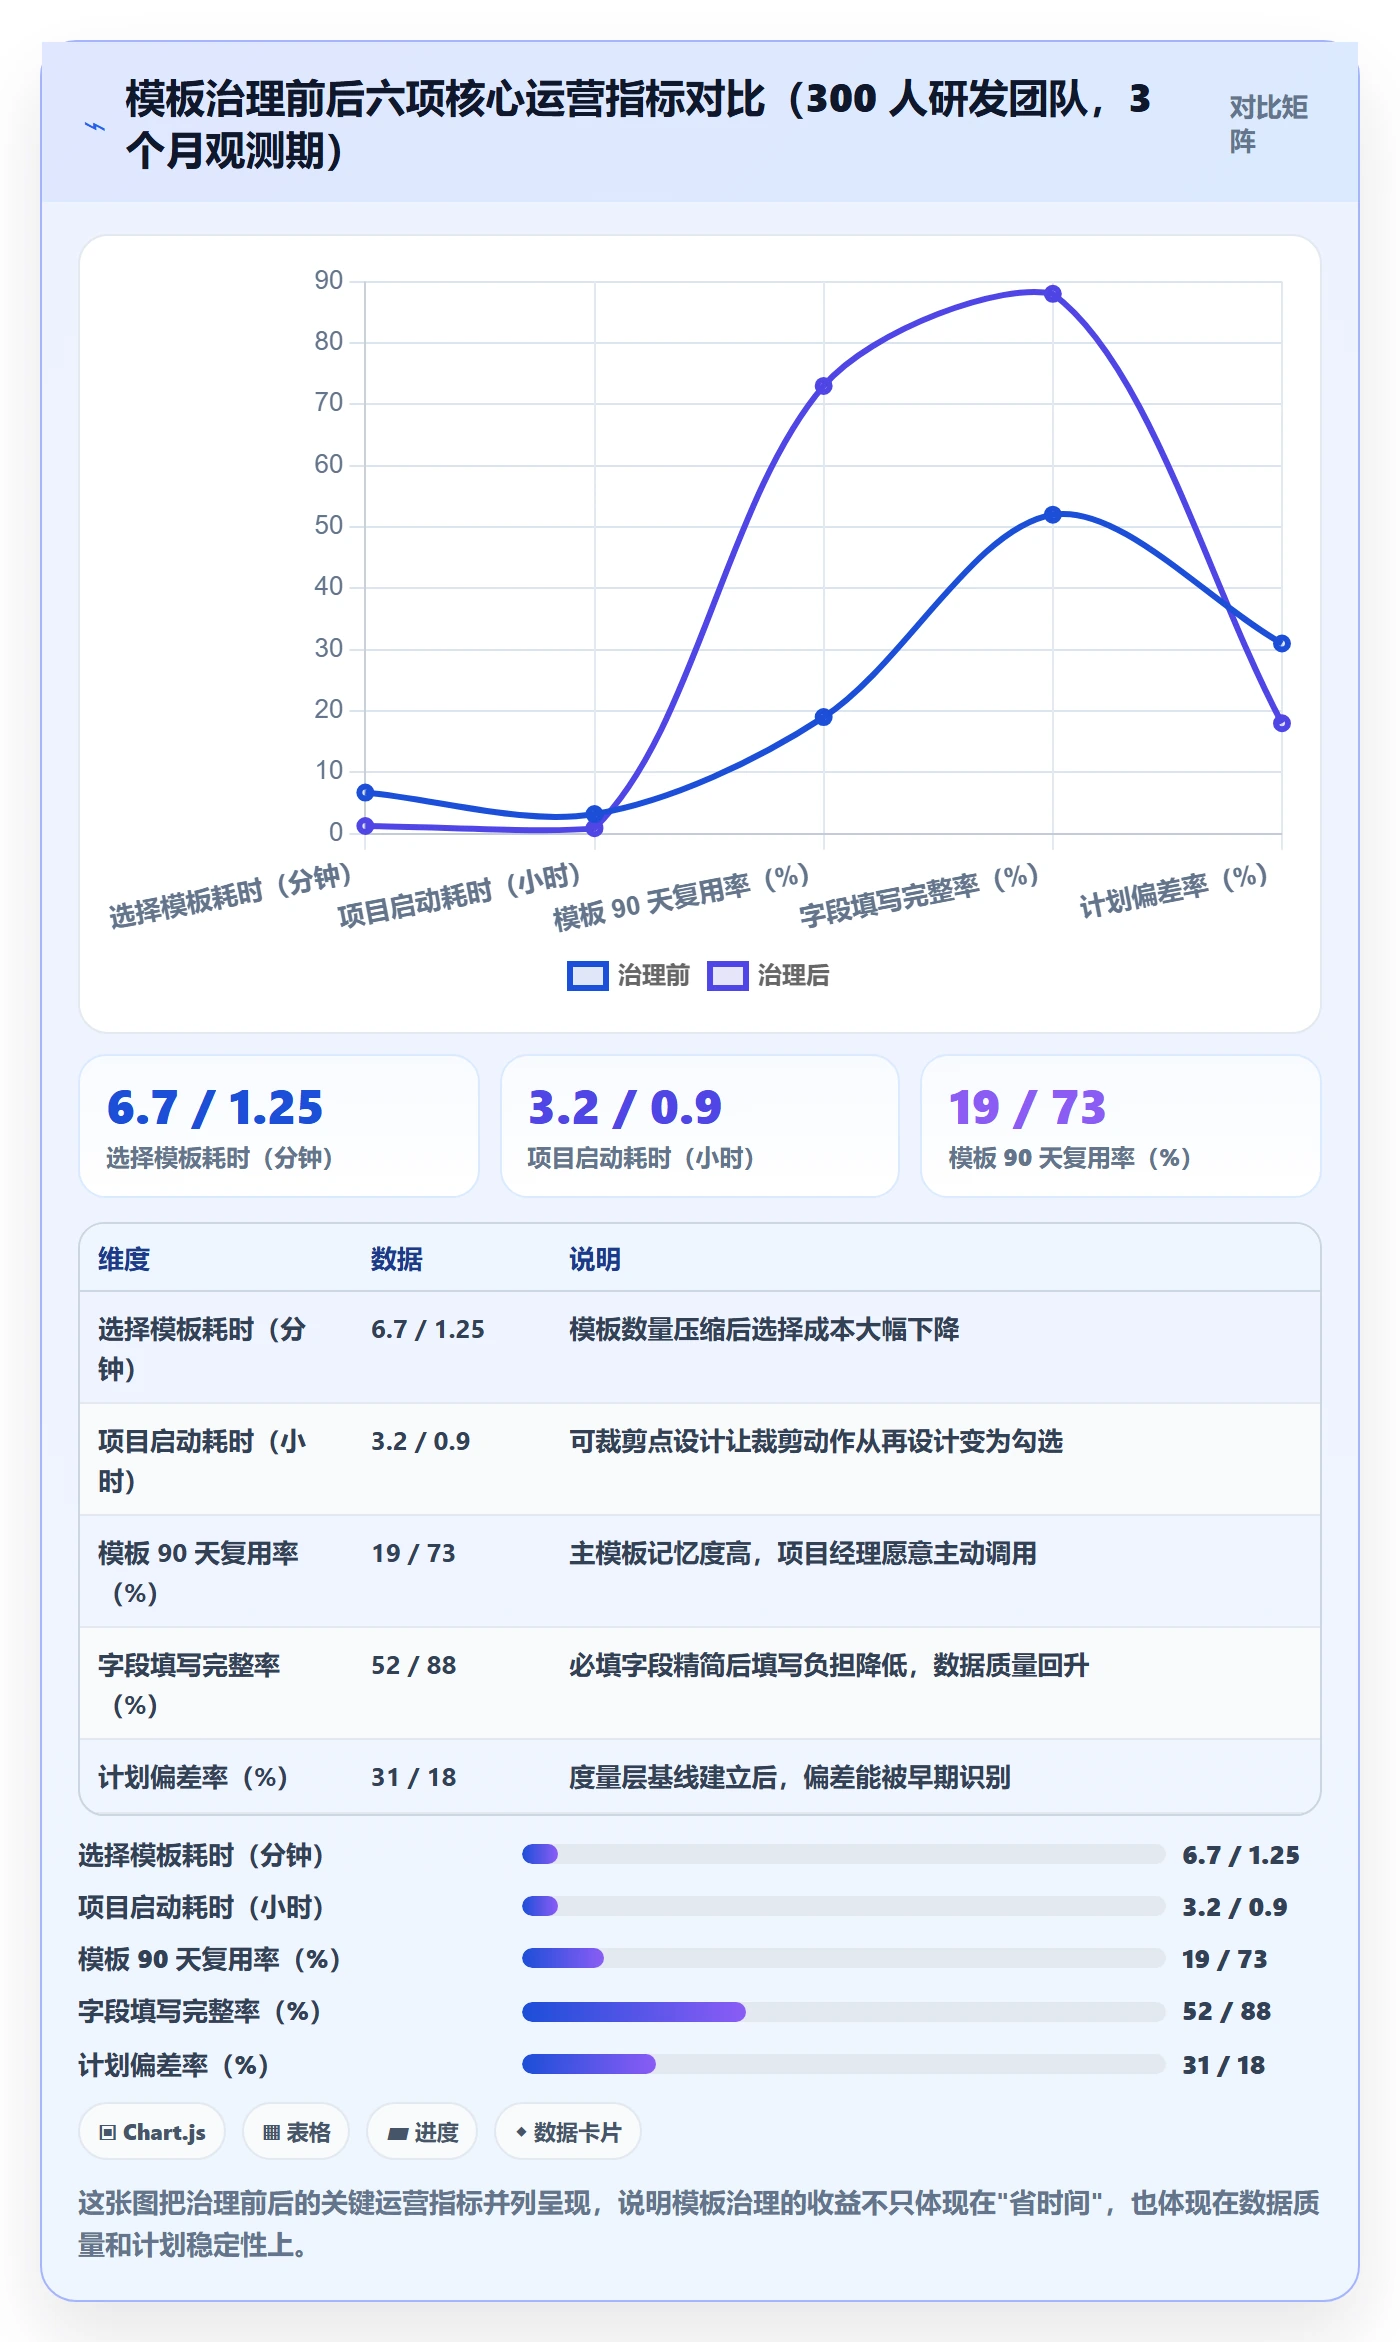Click the summary paragraph at the bottom
The height and width of the screenshot is (2342, 1400).
coord(699,2223)
